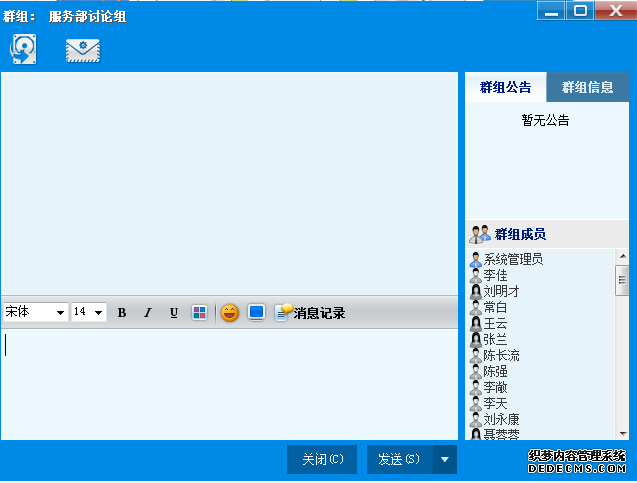Toggle italic text formatting
Screen dimensions: 637x483
click(x=147, y=313)
